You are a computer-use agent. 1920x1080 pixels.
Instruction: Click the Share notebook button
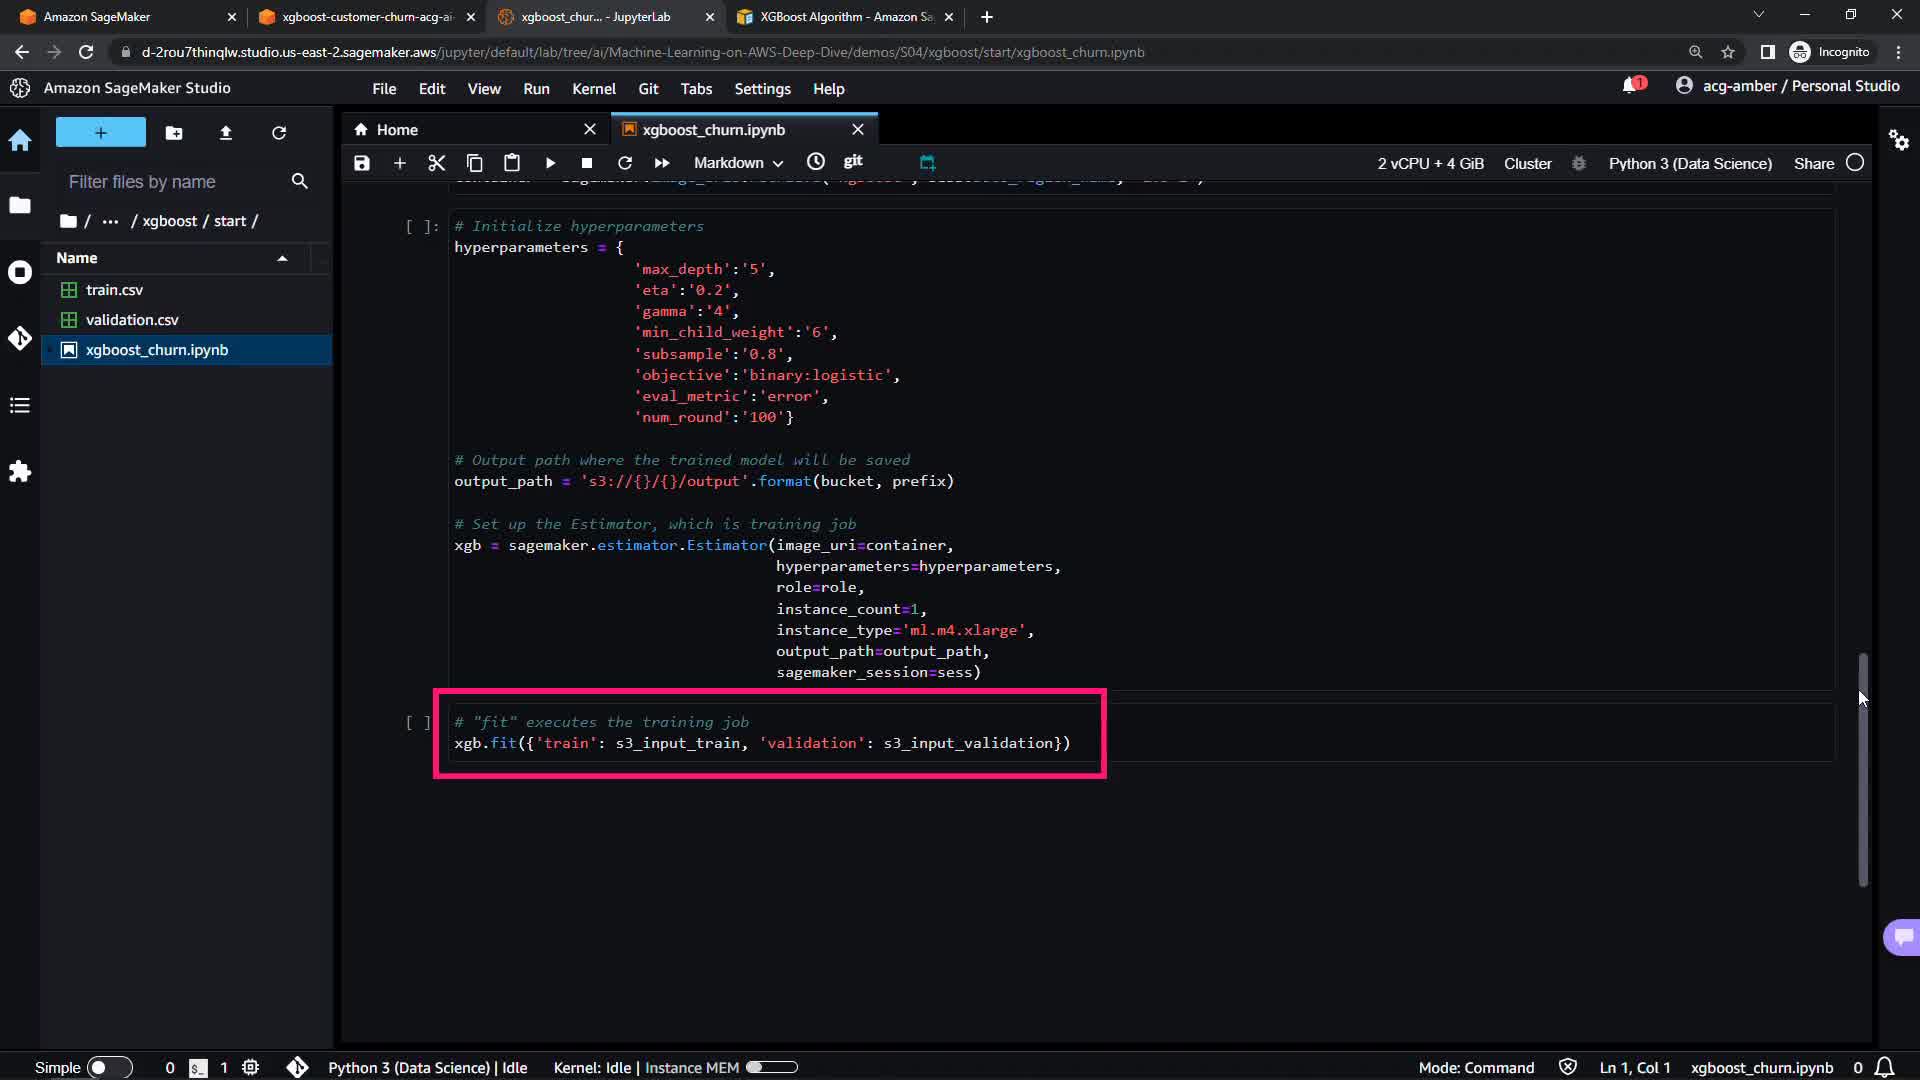tap(1813, 163)
